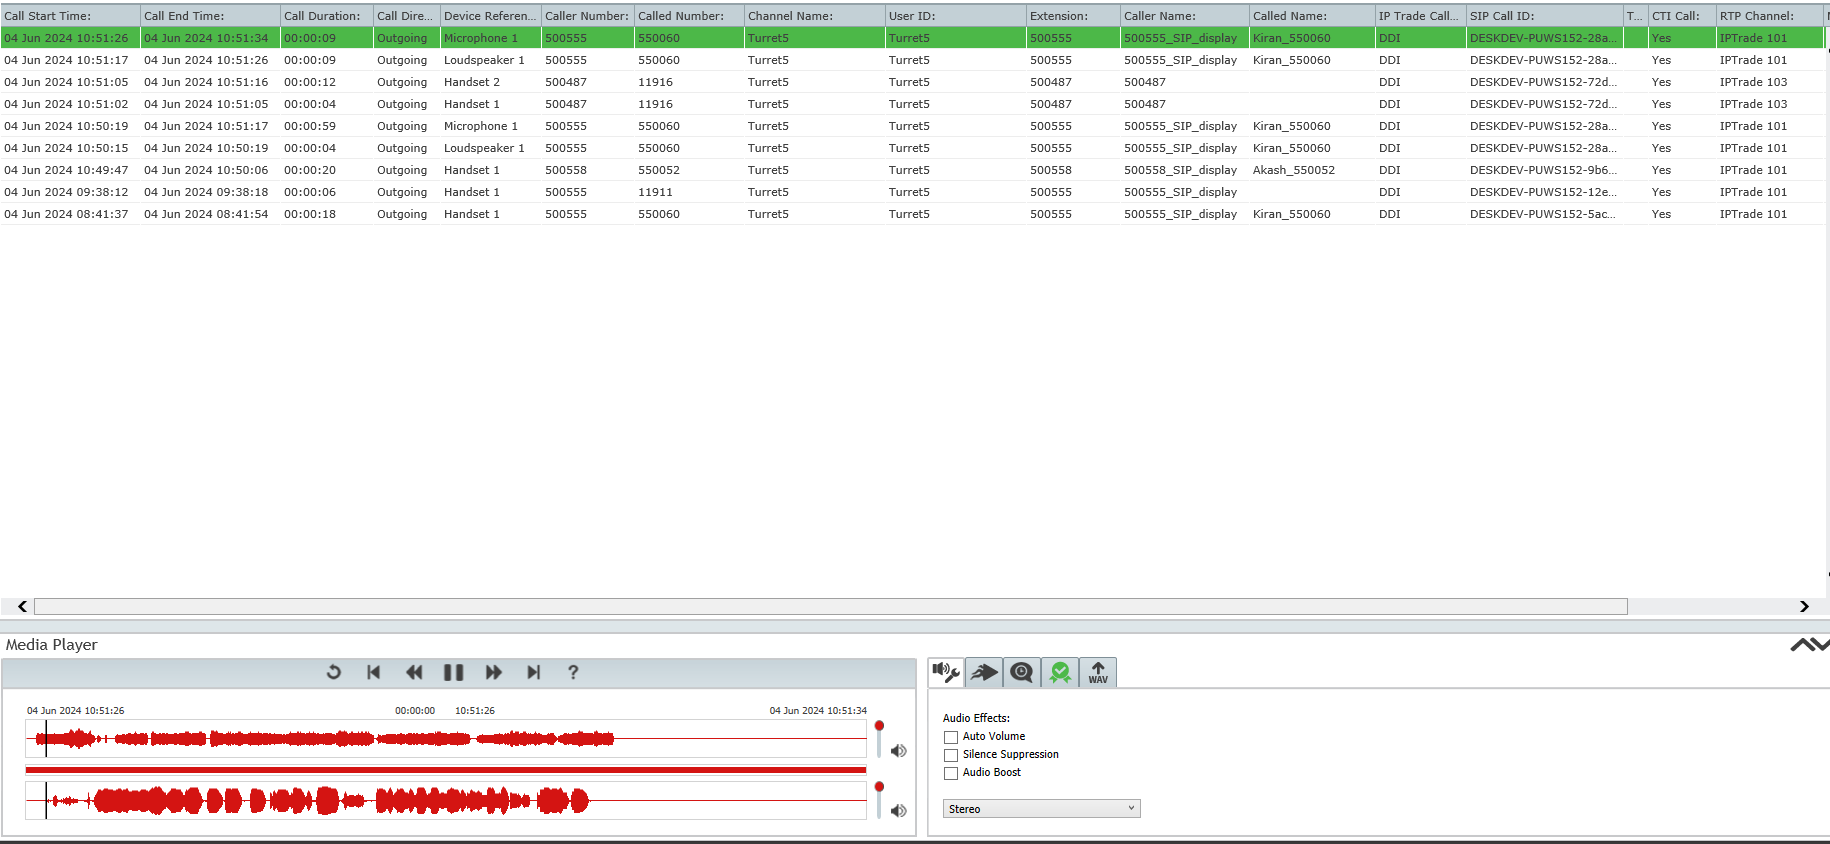Select the call starting at 08:41:37
This screenshot has height=844, width=1830.
tap(913, 214)
